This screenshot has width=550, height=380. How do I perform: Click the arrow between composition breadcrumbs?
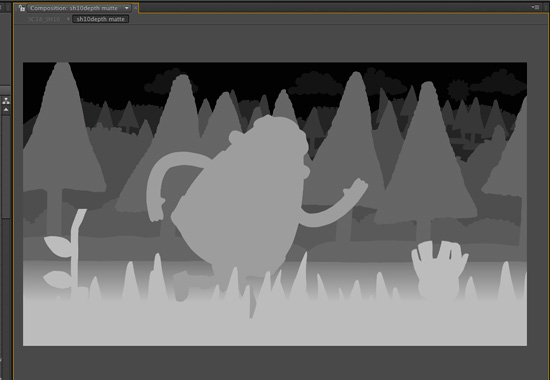coord(68,19)
